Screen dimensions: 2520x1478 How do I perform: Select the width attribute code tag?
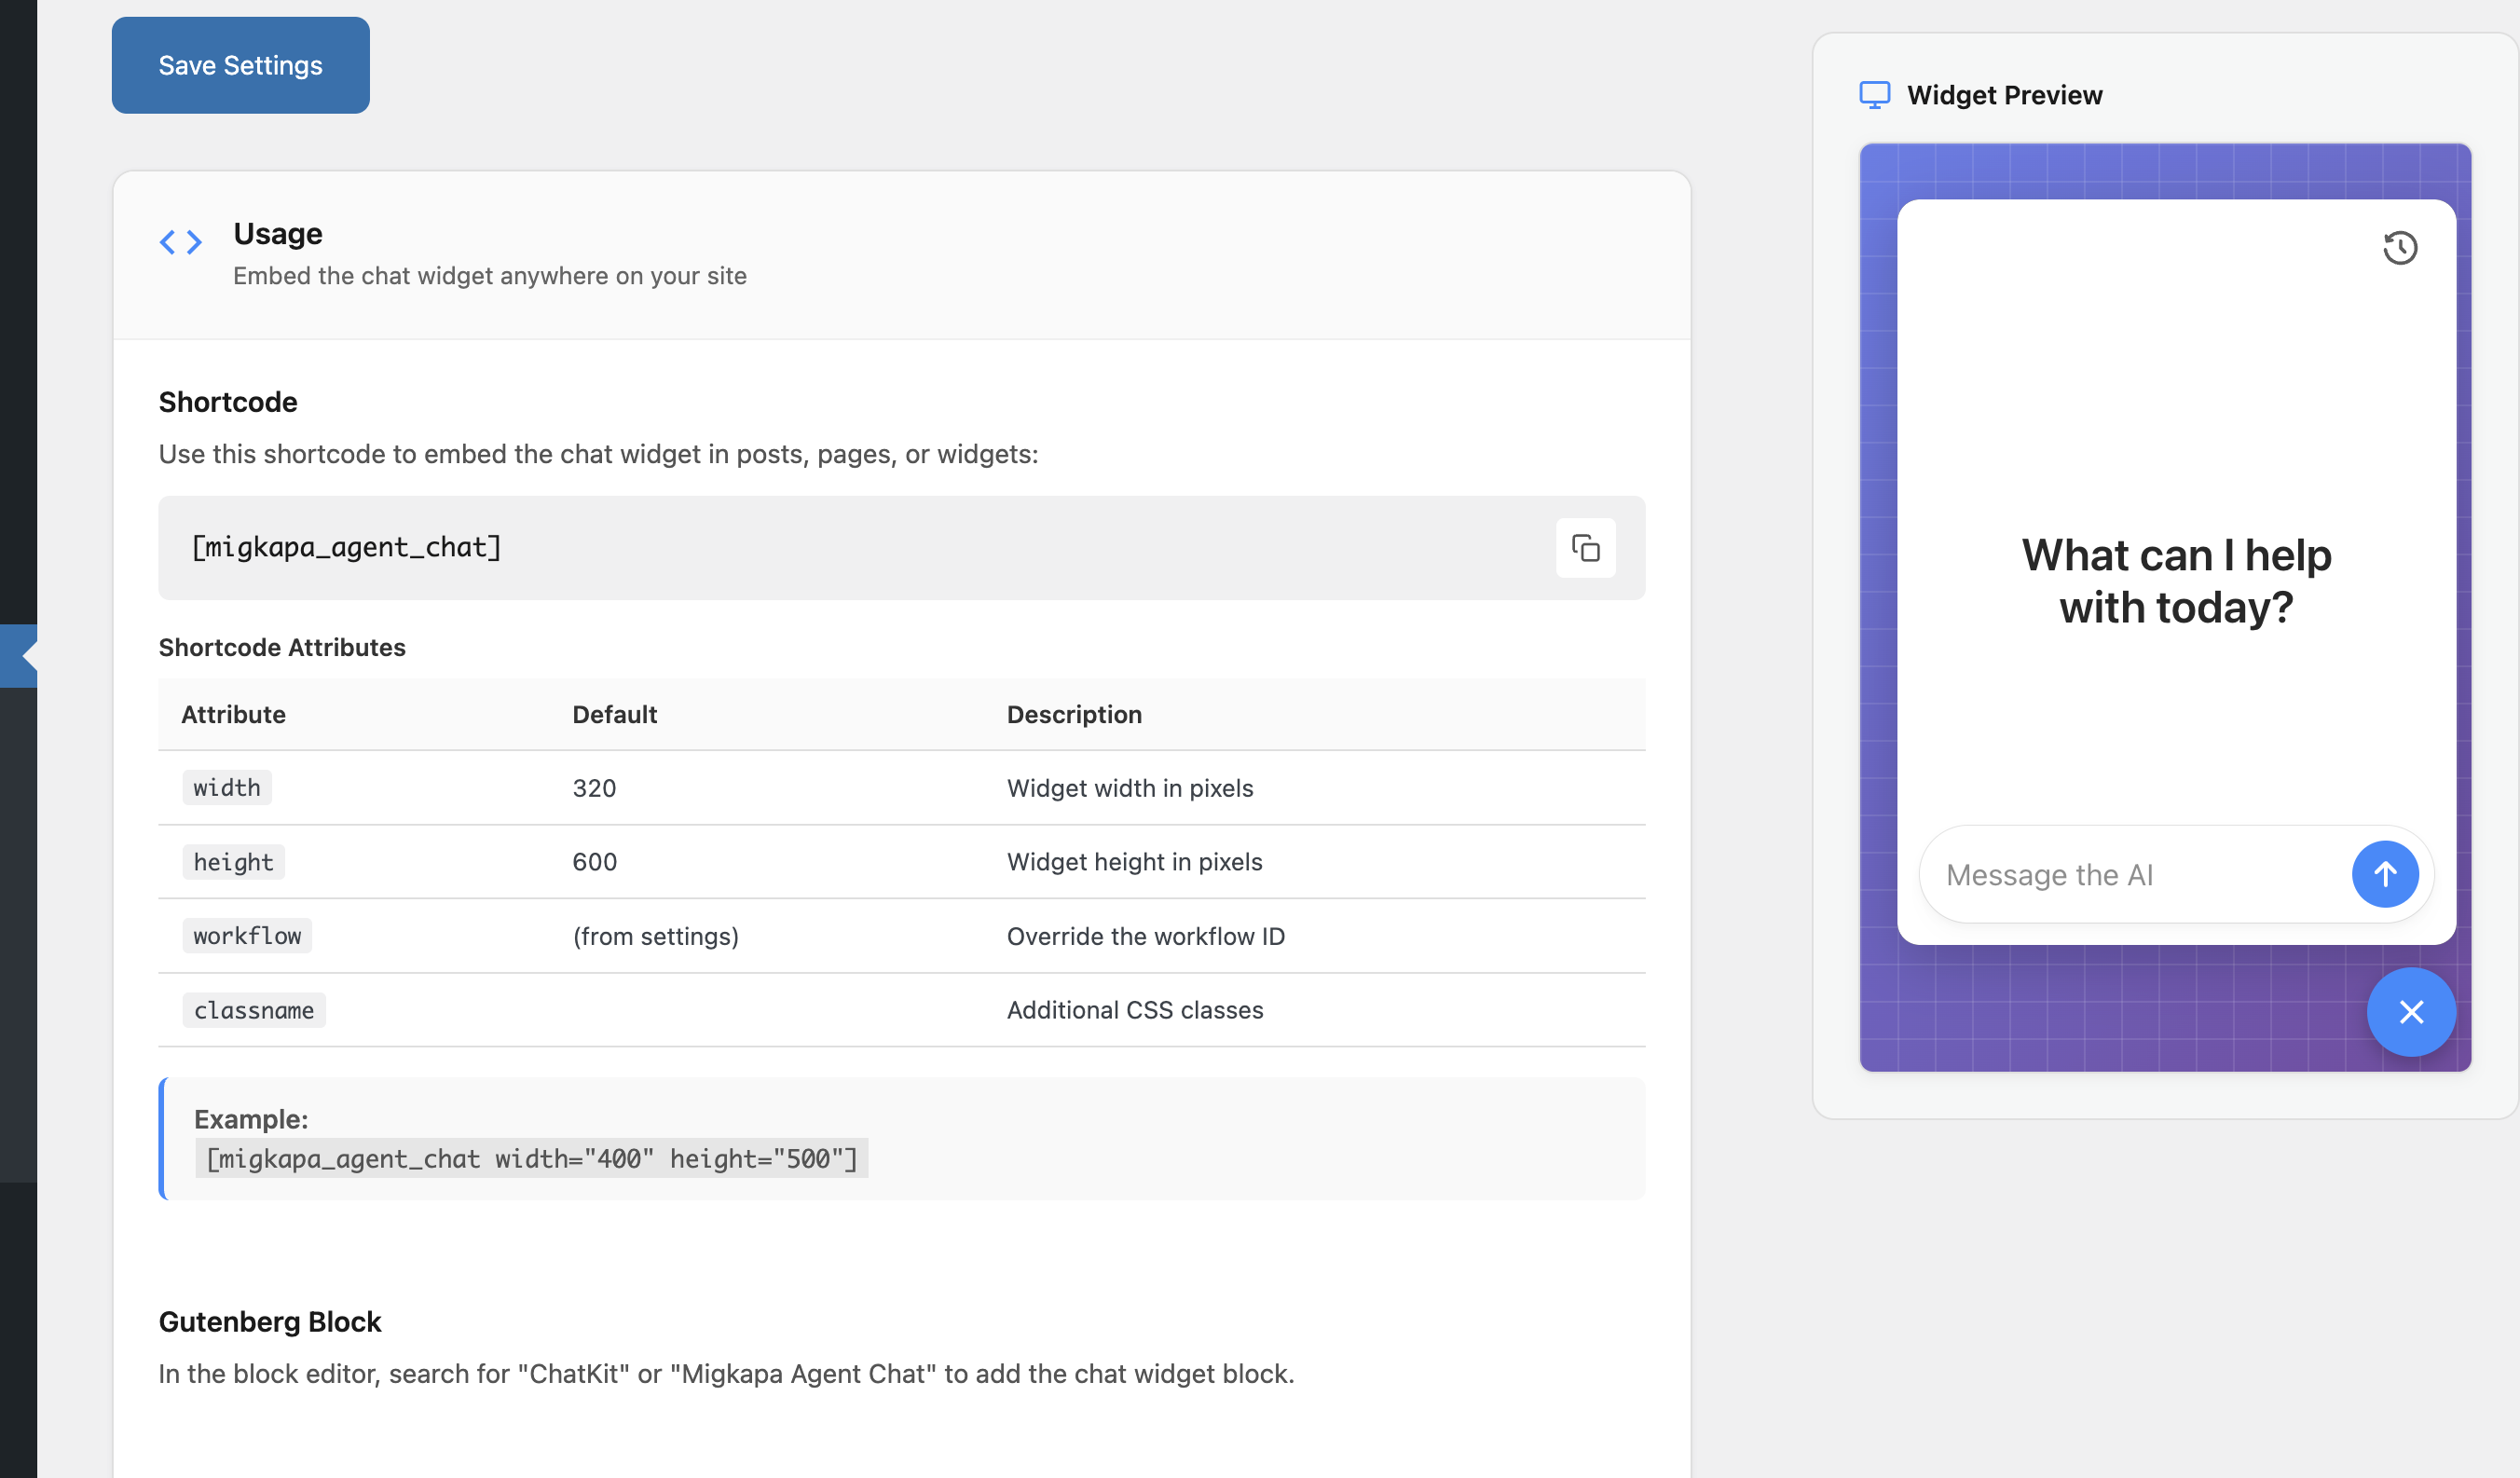tap(227, 788)
